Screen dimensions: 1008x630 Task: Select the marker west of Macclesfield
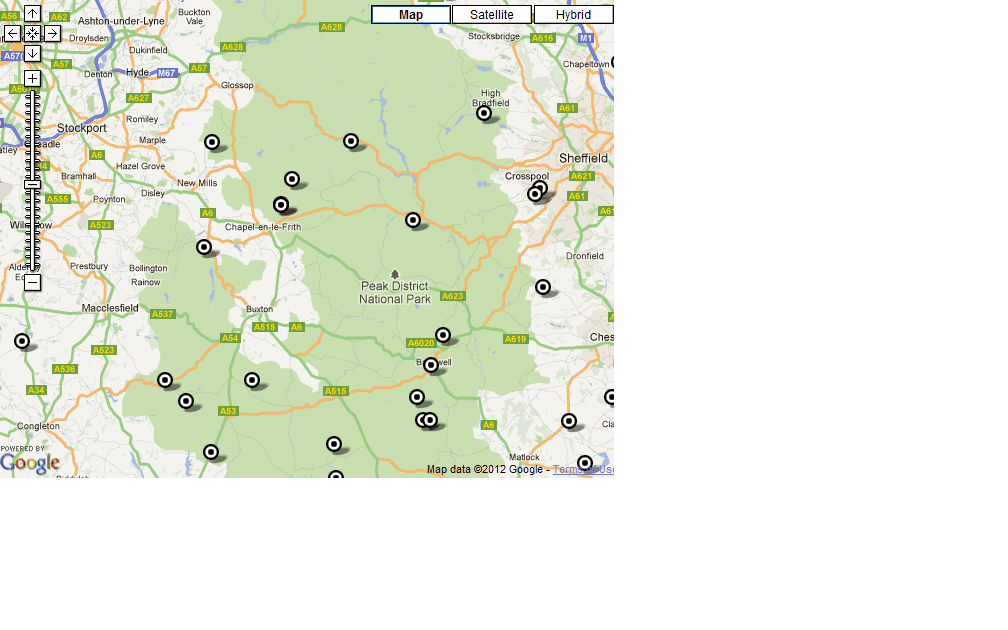[x=22, y=341]
